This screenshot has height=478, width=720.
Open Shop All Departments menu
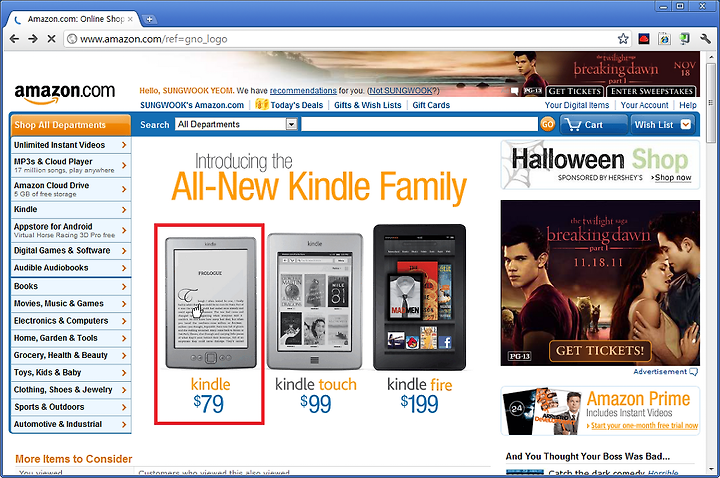71,125
